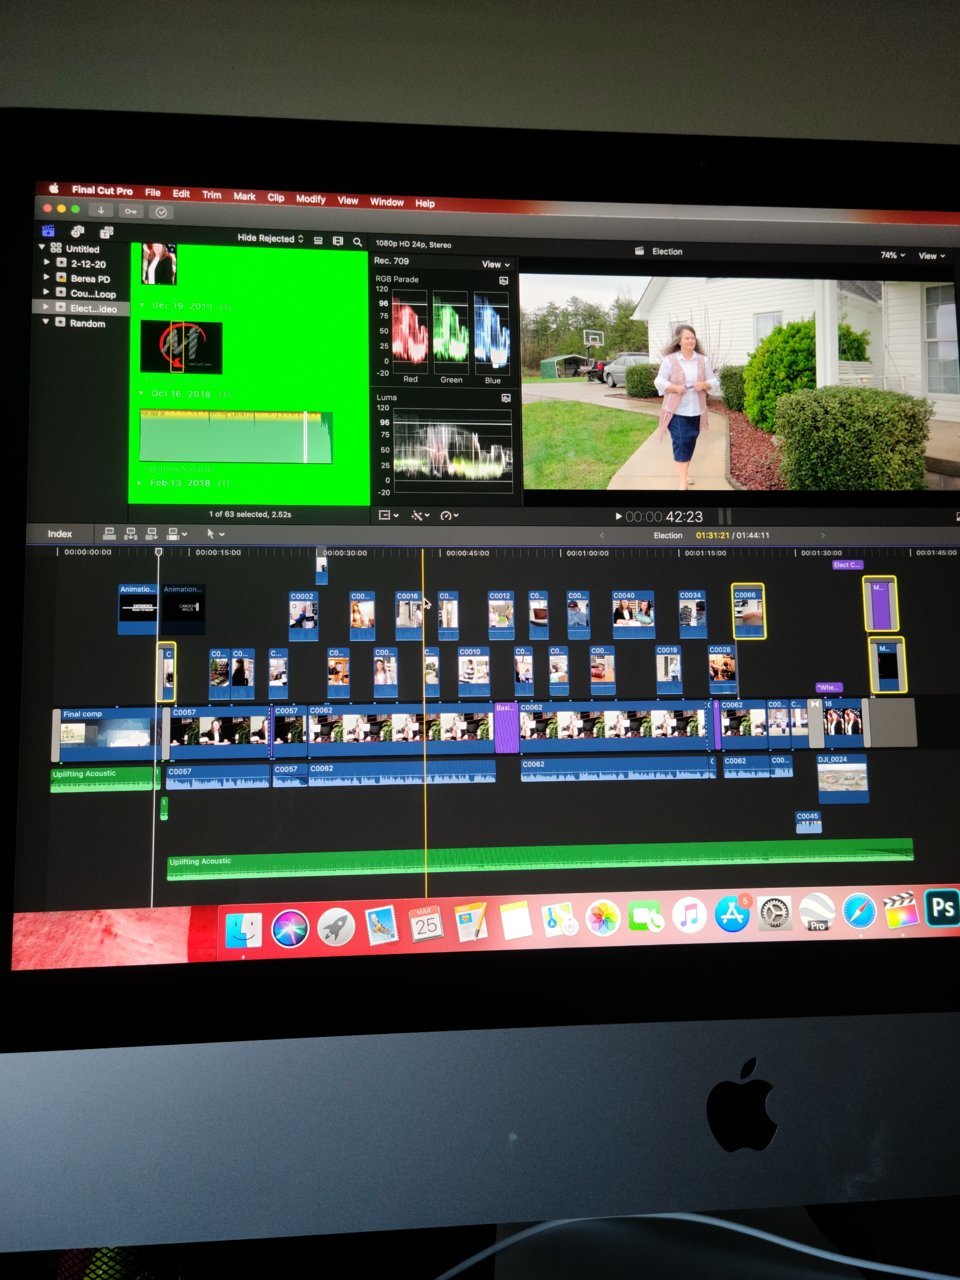Click the Import Media arrow button
960x1280 pixels.
pyautogui.click(x=101, y=210)
